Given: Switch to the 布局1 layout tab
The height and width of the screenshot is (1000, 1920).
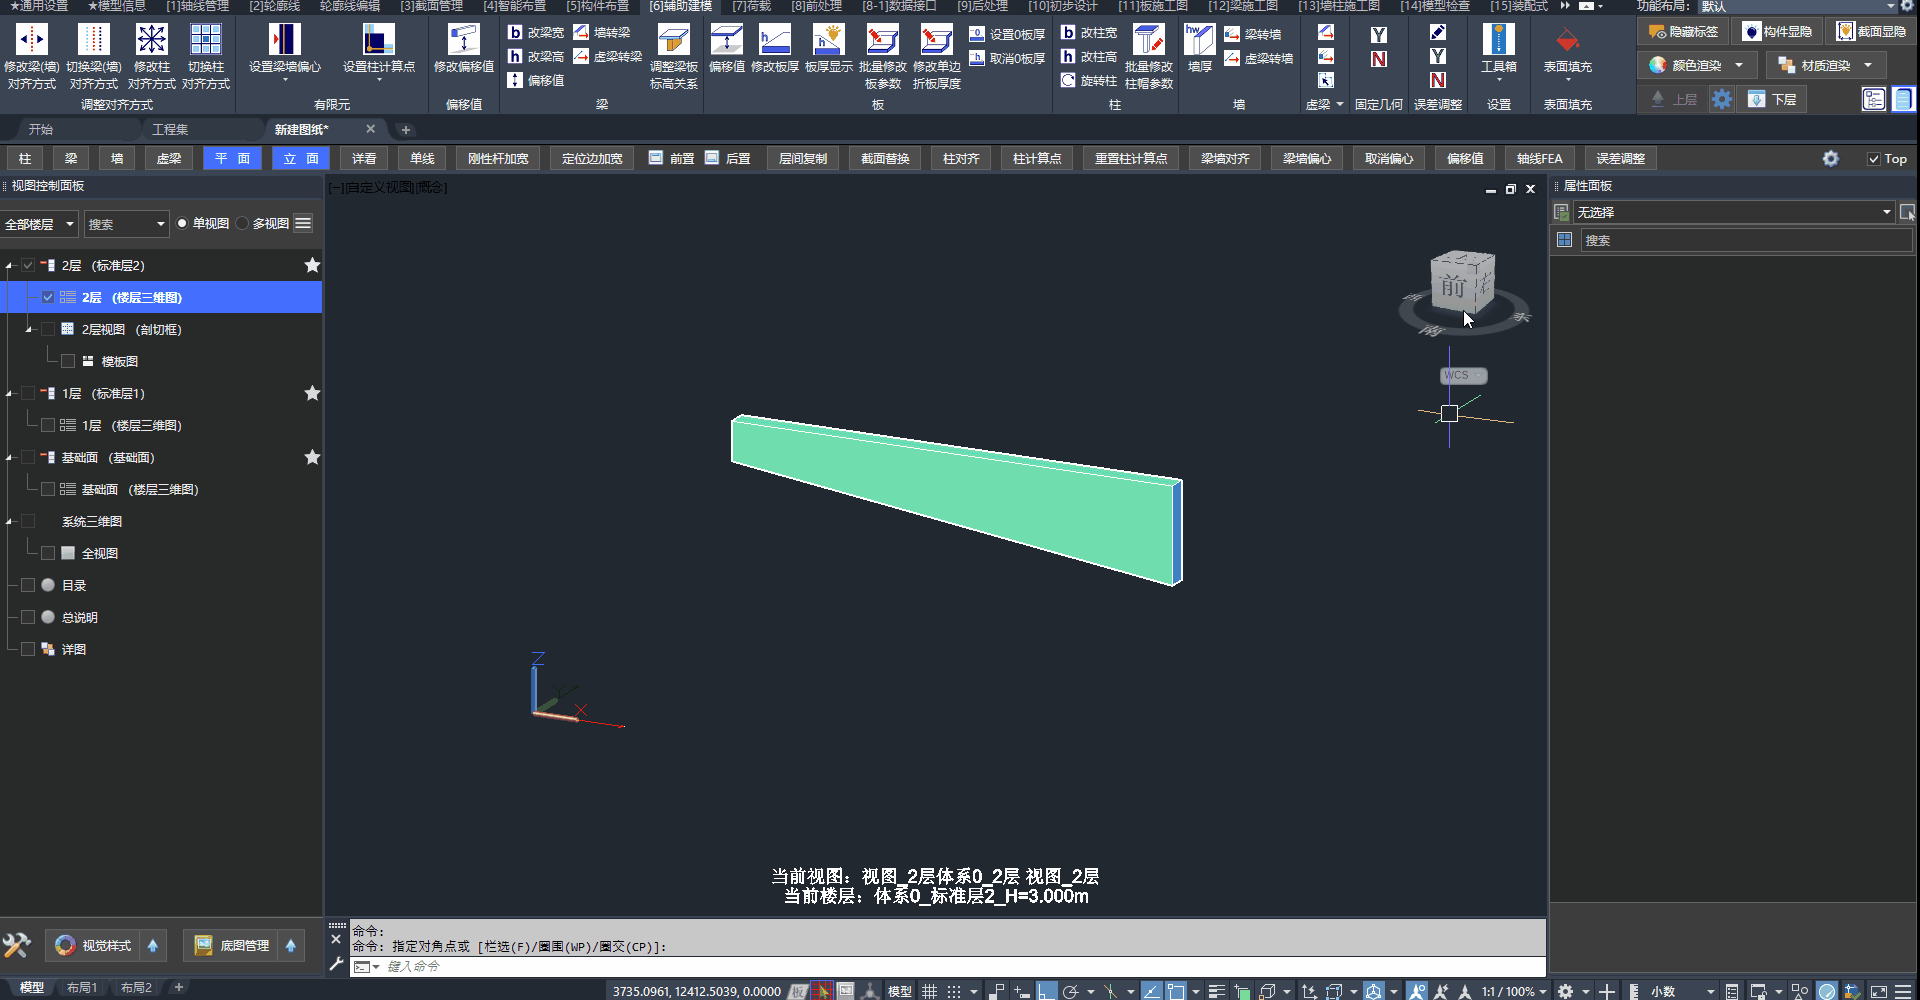Looking at the screenshot, I should (x=82, y=988).
